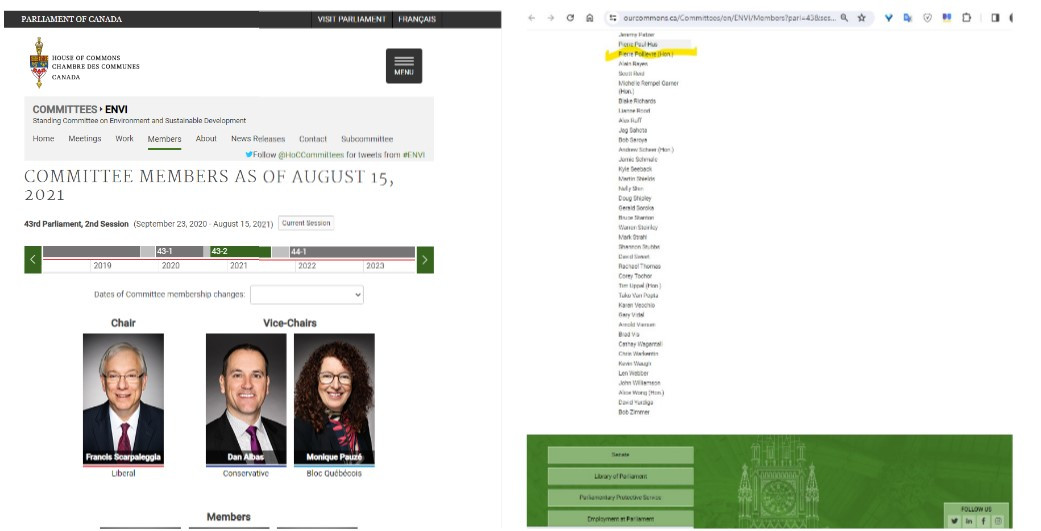Click the Instagram icon in the footer
This screenshot has height=531, width=1041.
997,521
